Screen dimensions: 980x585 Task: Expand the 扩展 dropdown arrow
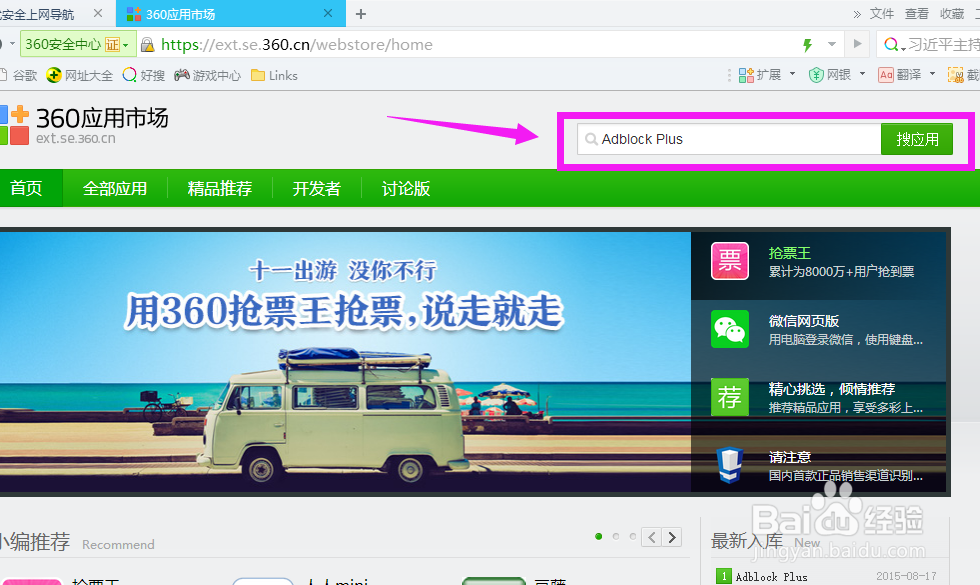792,74
